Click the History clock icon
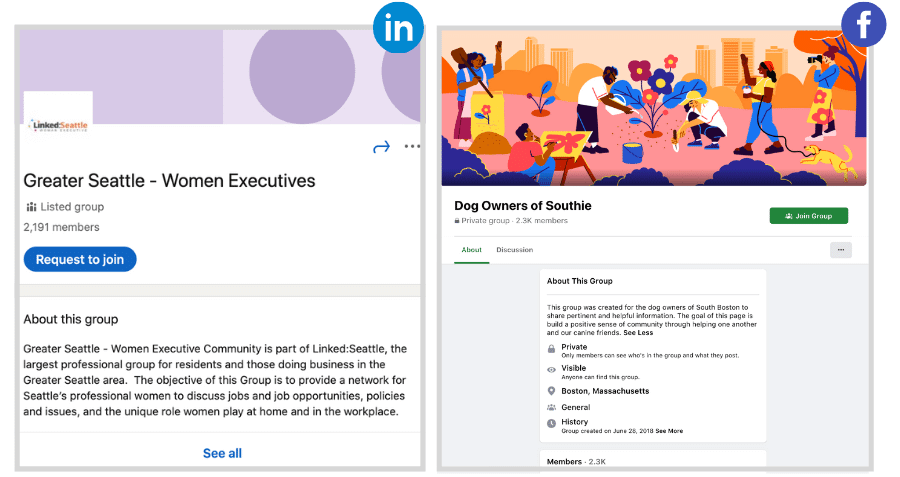900x477 pixels. point(551,424)
